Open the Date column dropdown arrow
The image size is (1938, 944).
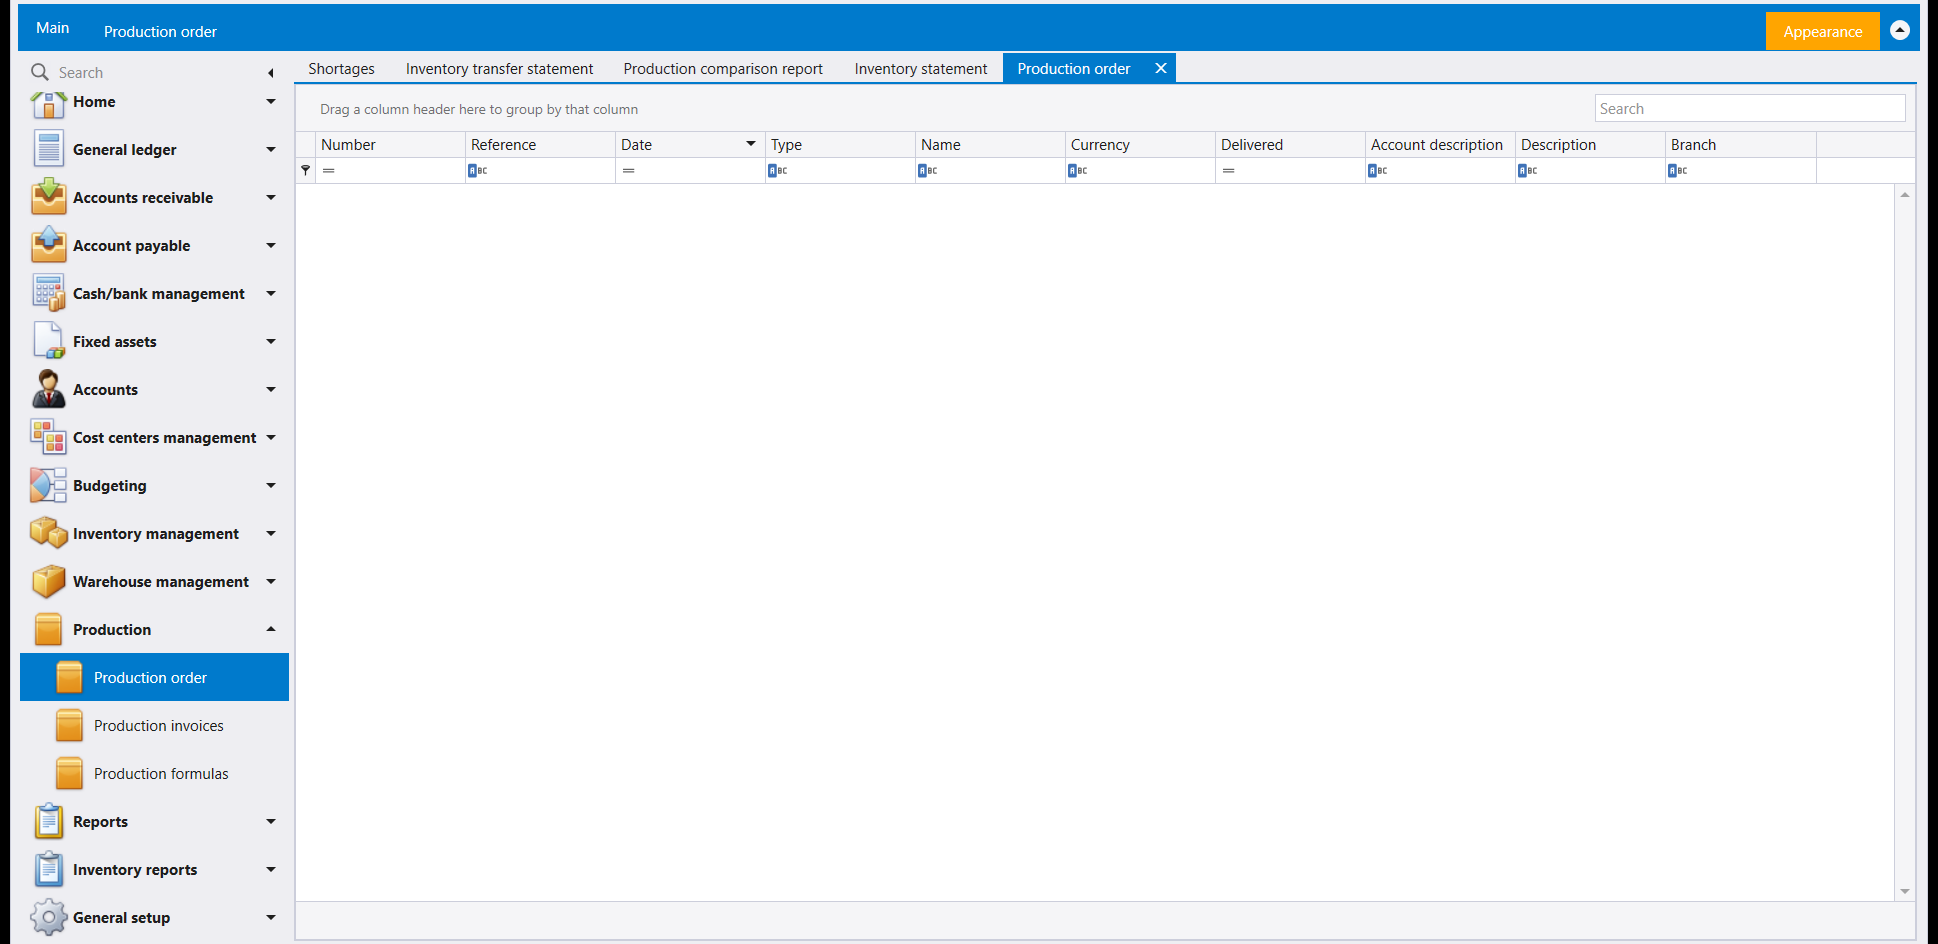tap(751, 144)
